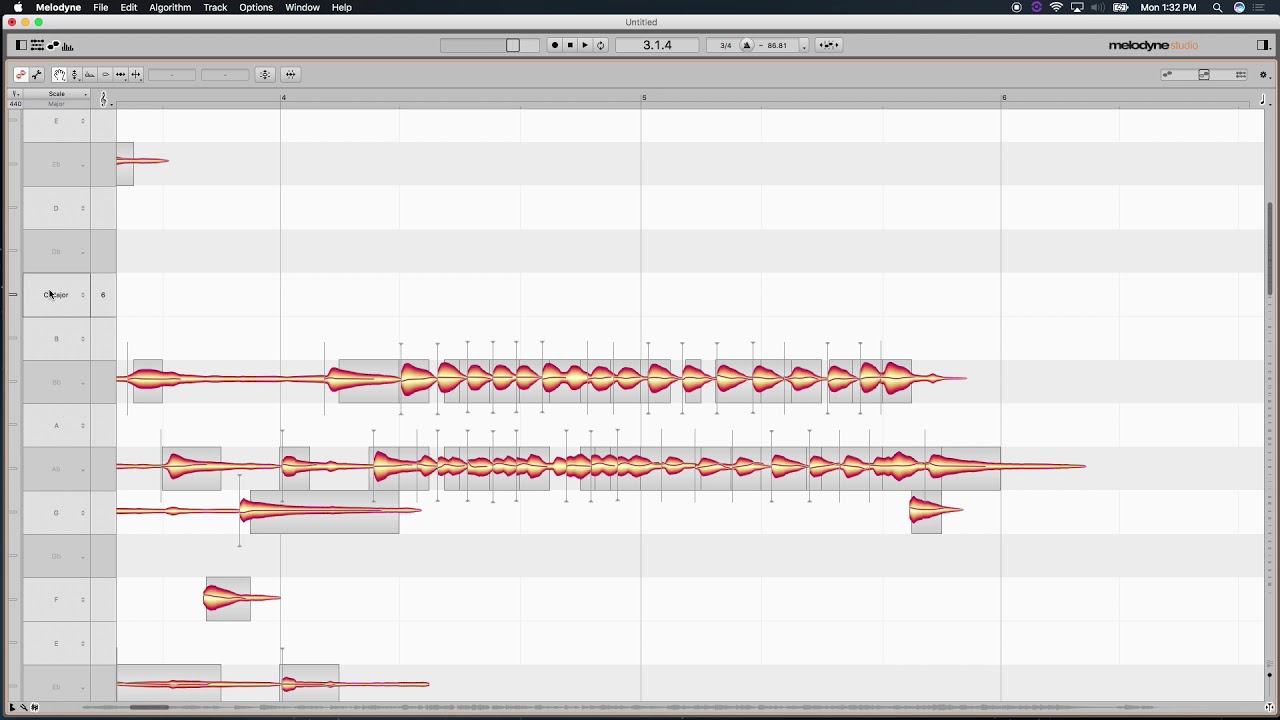The image size is (1280, 720).
Task: Open the tempo options dropdown arrow
Action: pos(804,46)
